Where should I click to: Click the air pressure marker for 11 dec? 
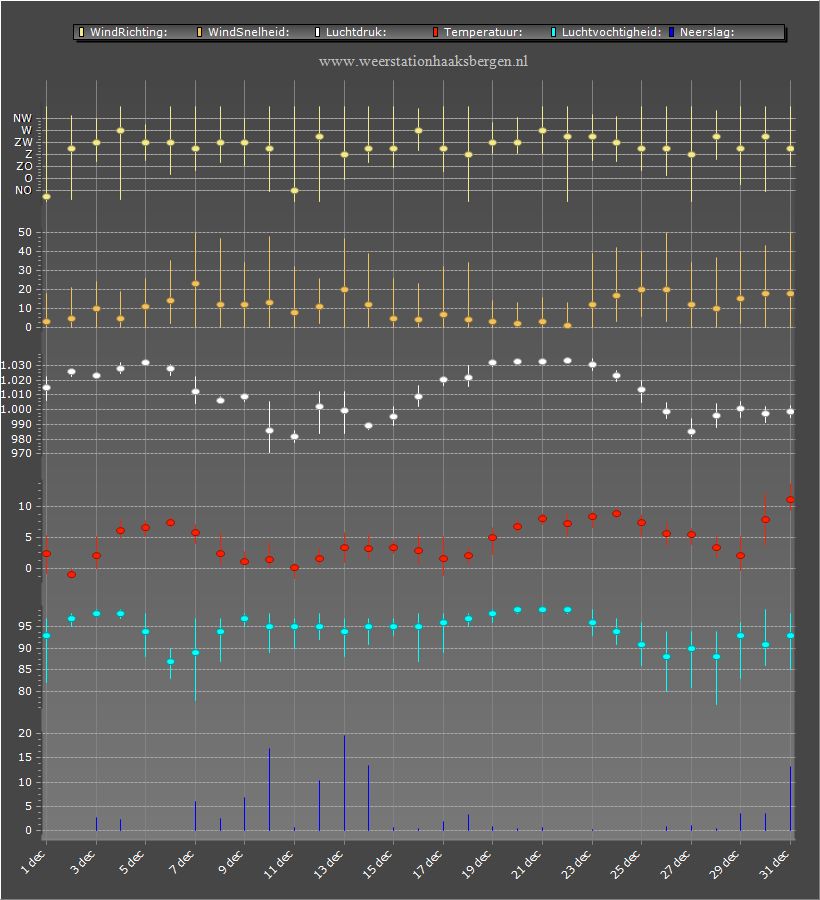[294, 437]
